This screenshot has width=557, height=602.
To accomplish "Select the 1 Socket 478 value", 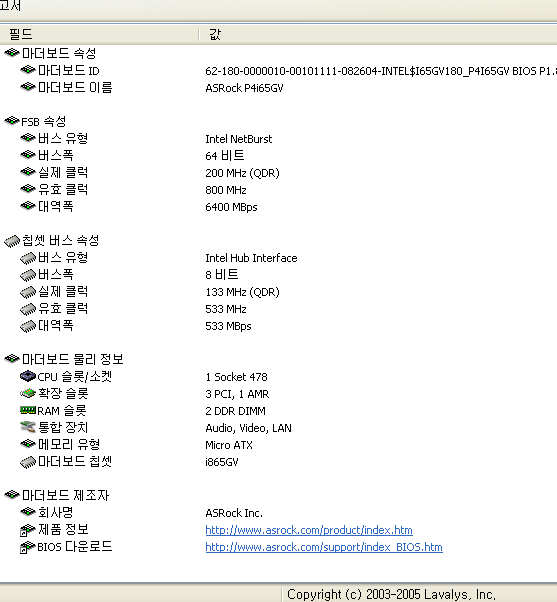I will coord(236,377).
